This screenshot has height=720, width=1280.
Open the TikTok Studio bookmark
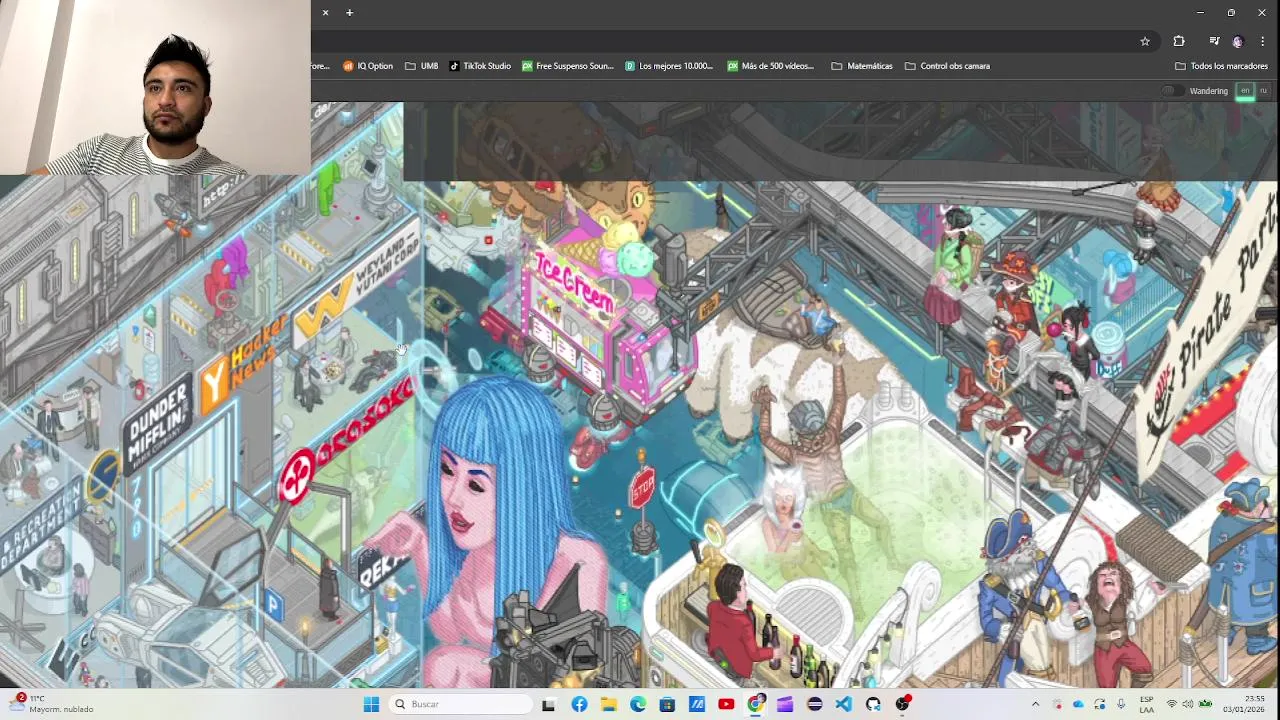click(480, 66)
